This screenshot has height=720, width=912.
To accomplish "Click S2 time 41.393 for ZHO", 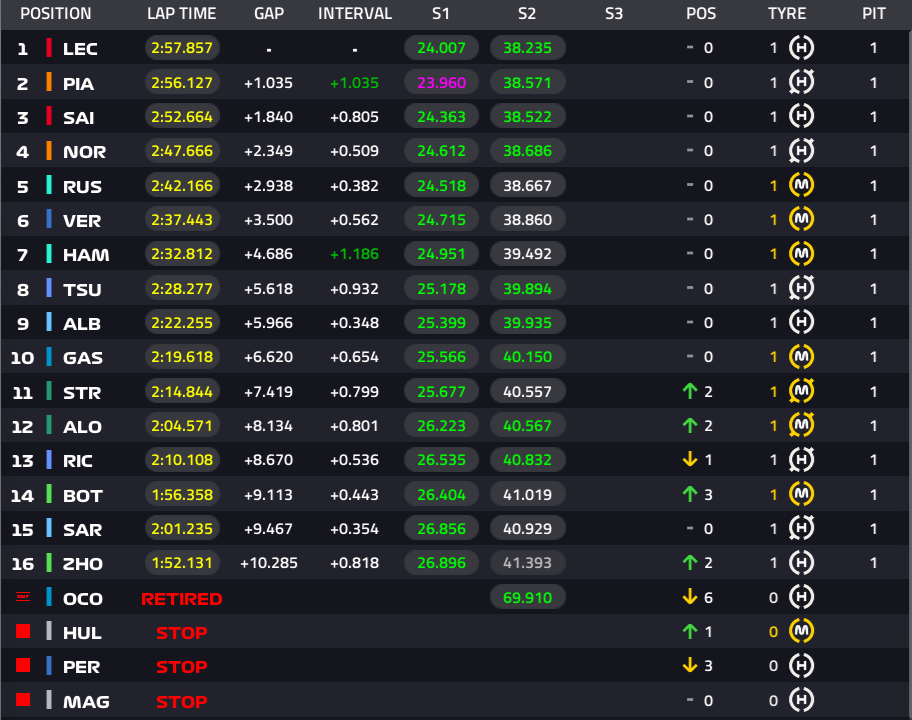I will click(528, 562).
